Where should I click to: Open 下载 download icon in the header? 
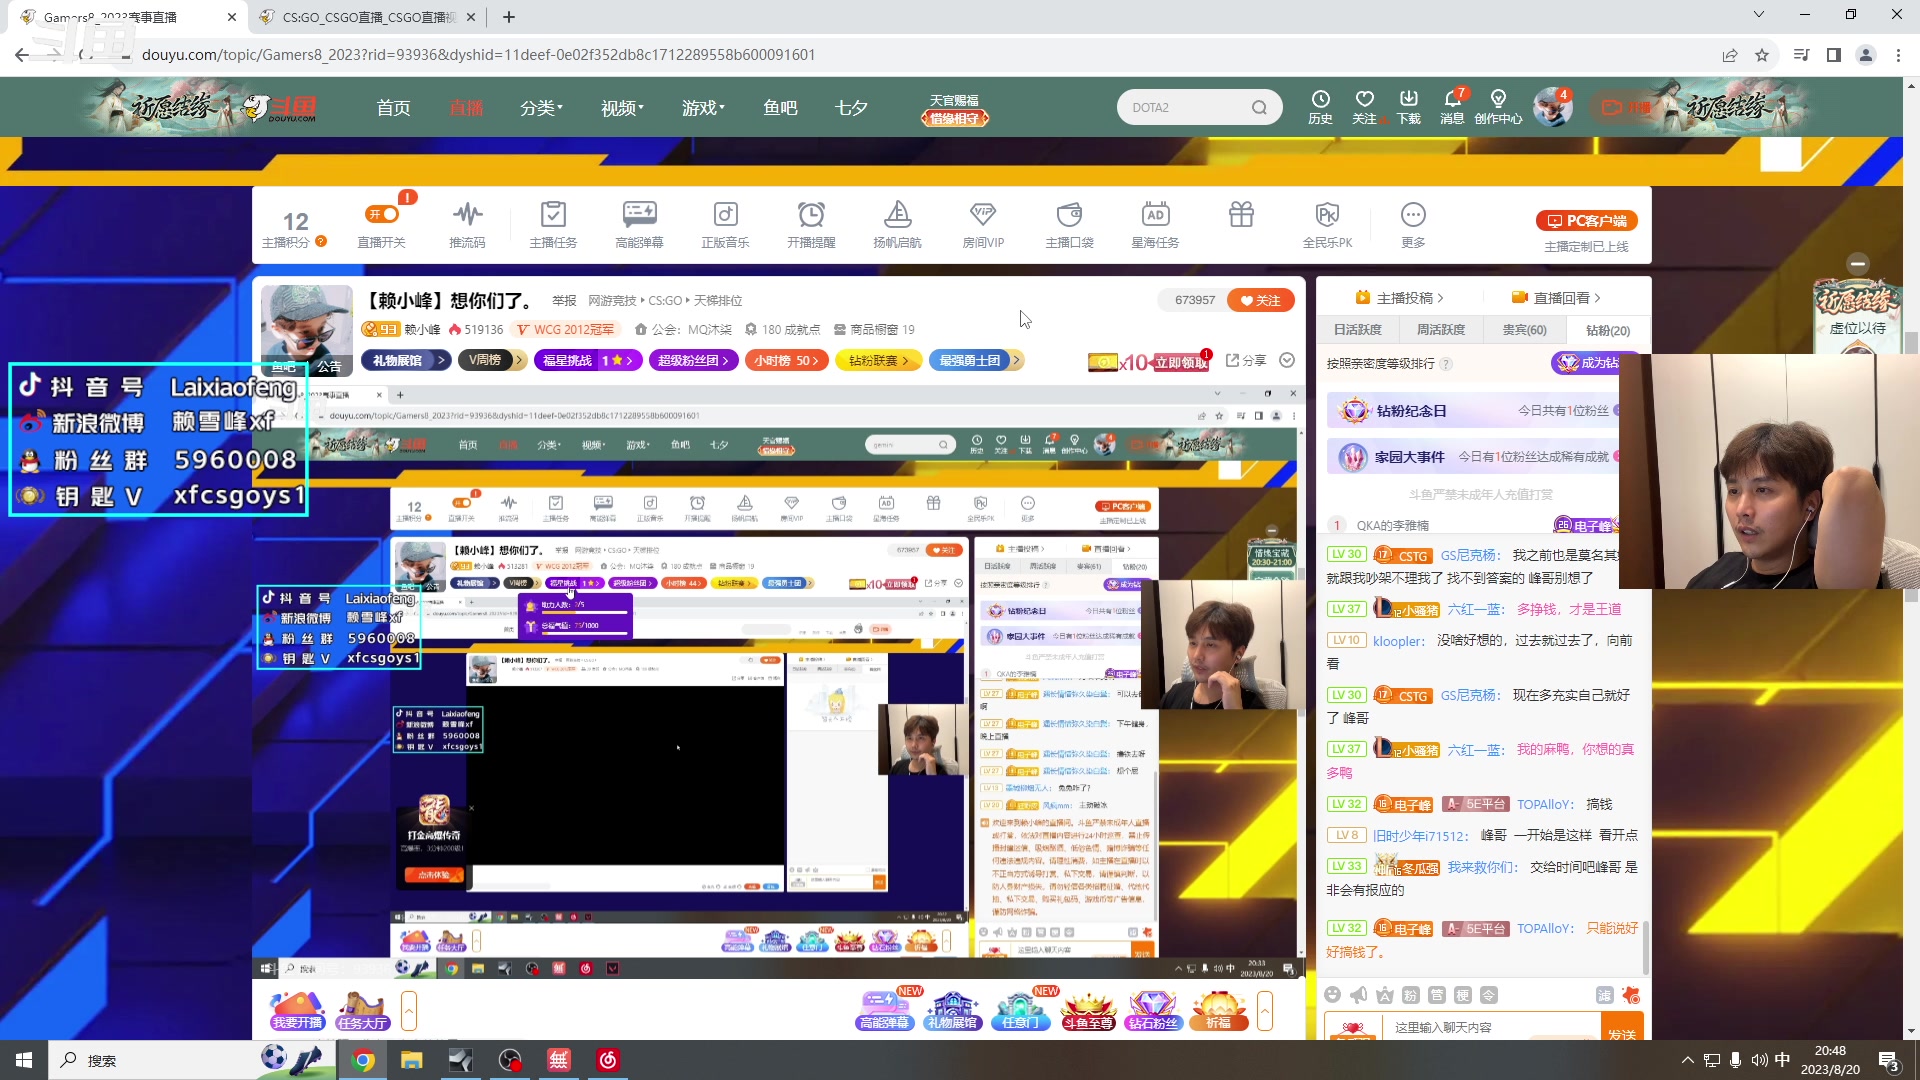pos(1408,106)
